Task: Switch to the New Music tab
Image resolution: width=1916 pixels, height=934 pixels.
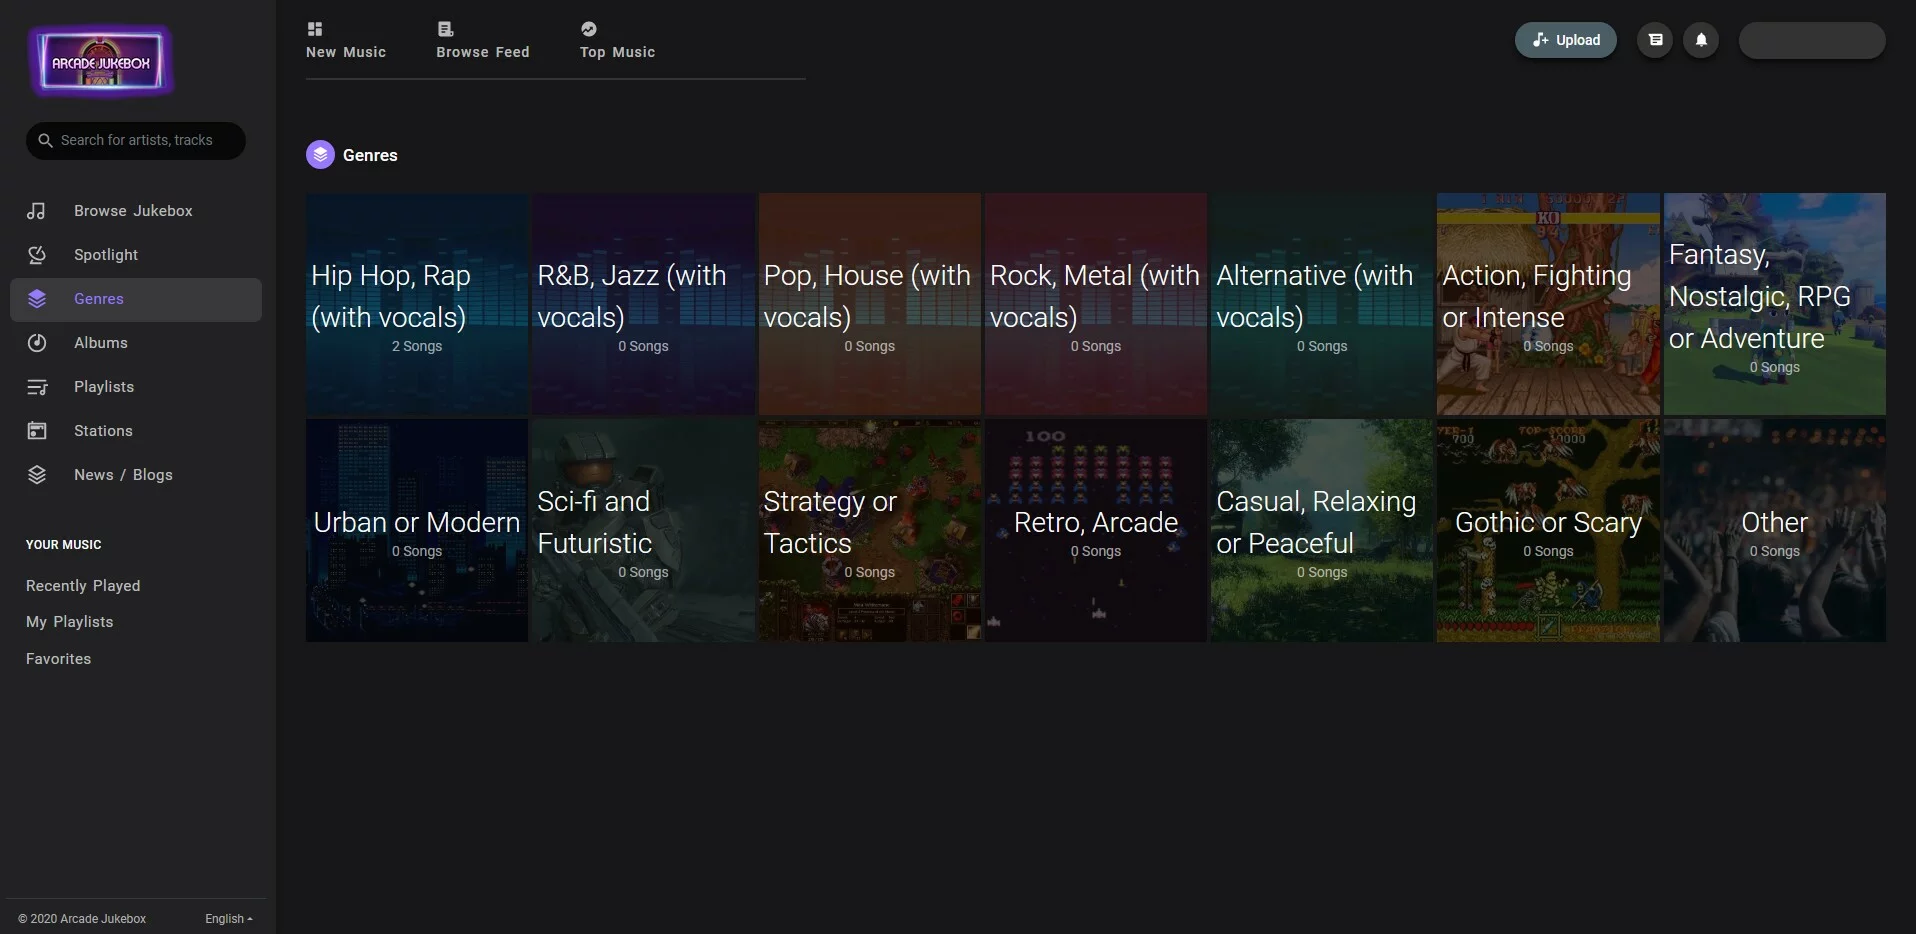Action: coord(346,40)
